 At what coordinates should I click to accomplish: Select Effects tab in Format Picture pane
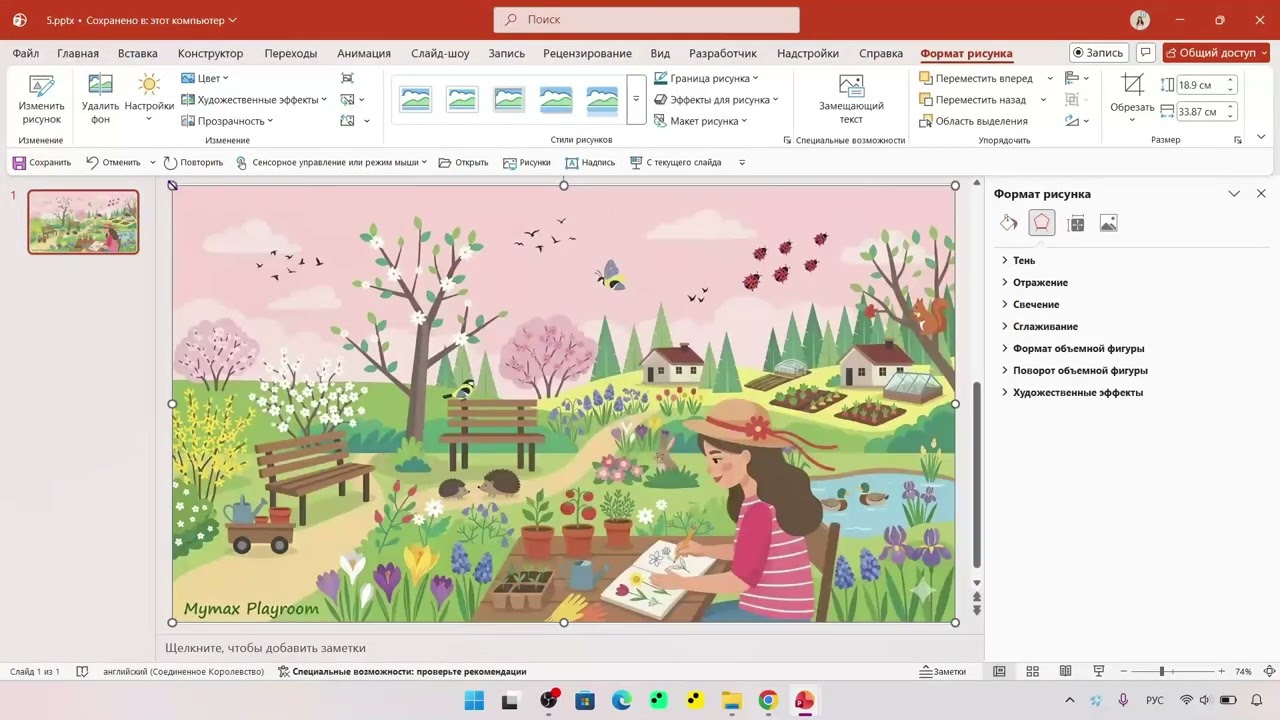click(x=1042, y=223)
